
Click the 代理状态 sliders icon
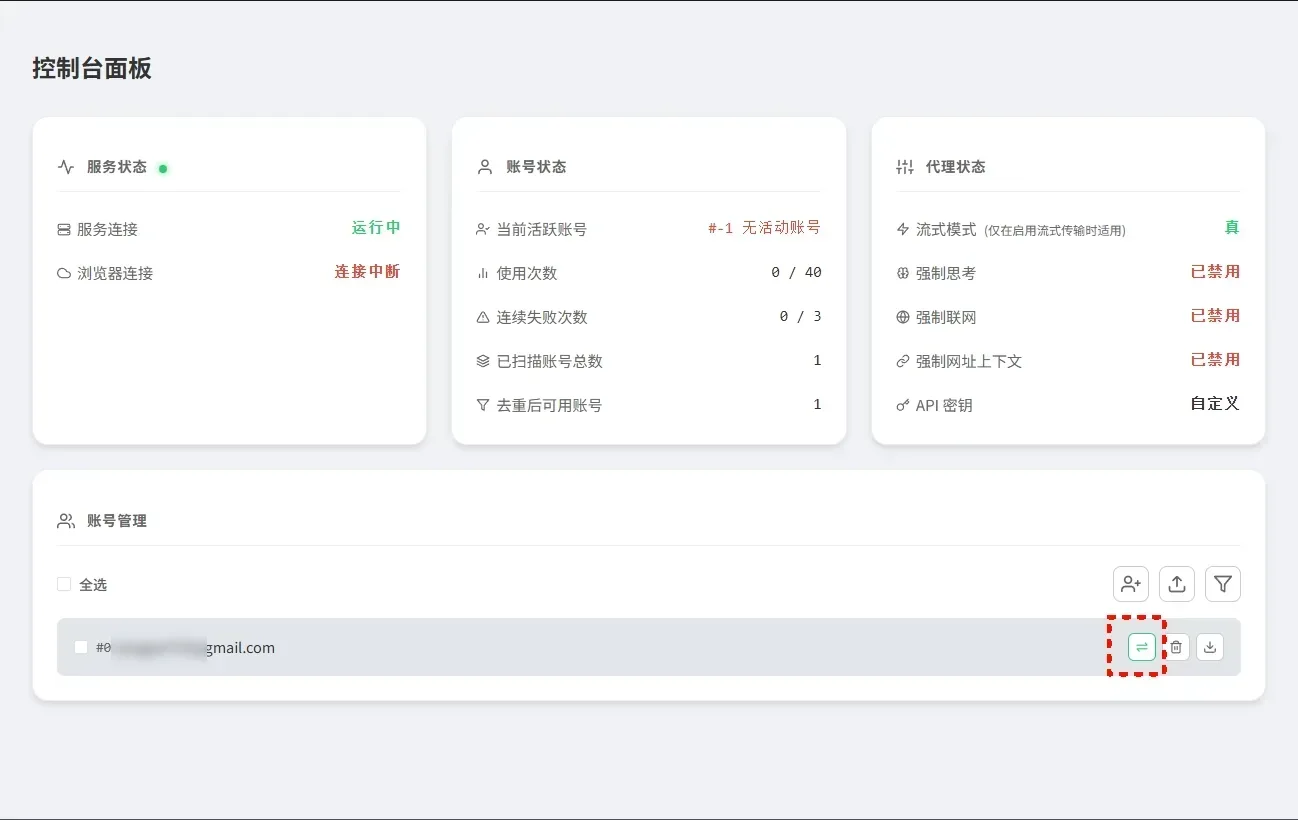click(x=905, y=167)
